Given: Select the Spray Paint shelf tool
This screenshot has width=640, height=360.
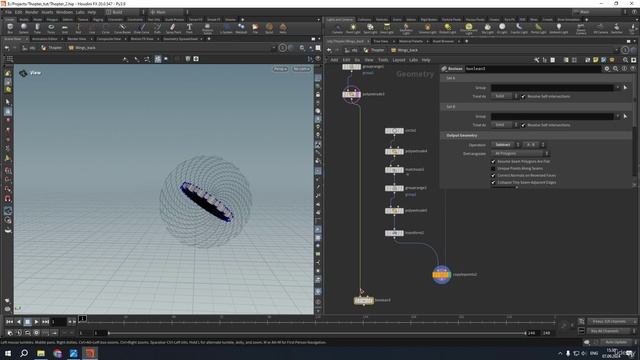Looking at the screenshot, I should click(173, 28).
